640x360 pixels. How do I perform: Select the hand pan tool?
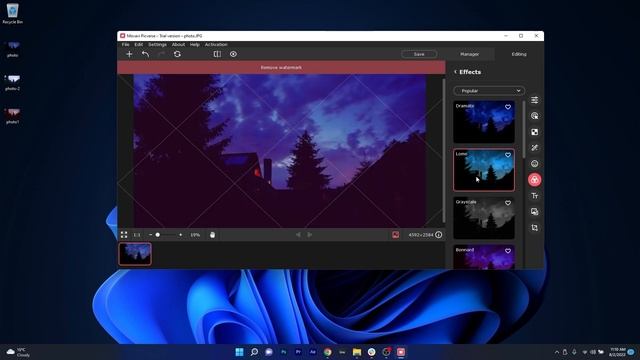212,235
